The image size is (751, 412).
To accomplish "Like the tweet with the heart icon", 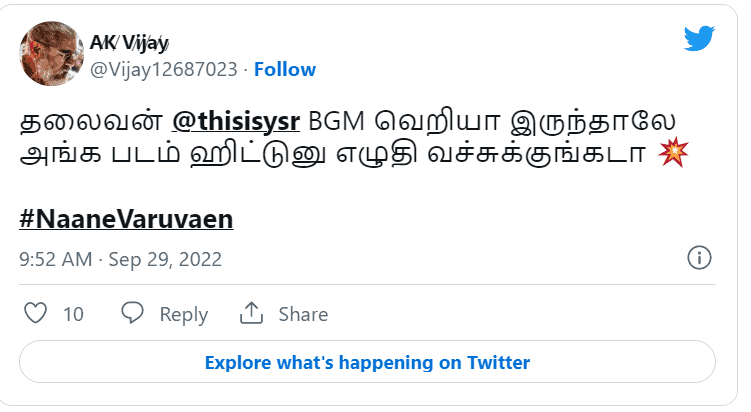I will tap(35, 313).
